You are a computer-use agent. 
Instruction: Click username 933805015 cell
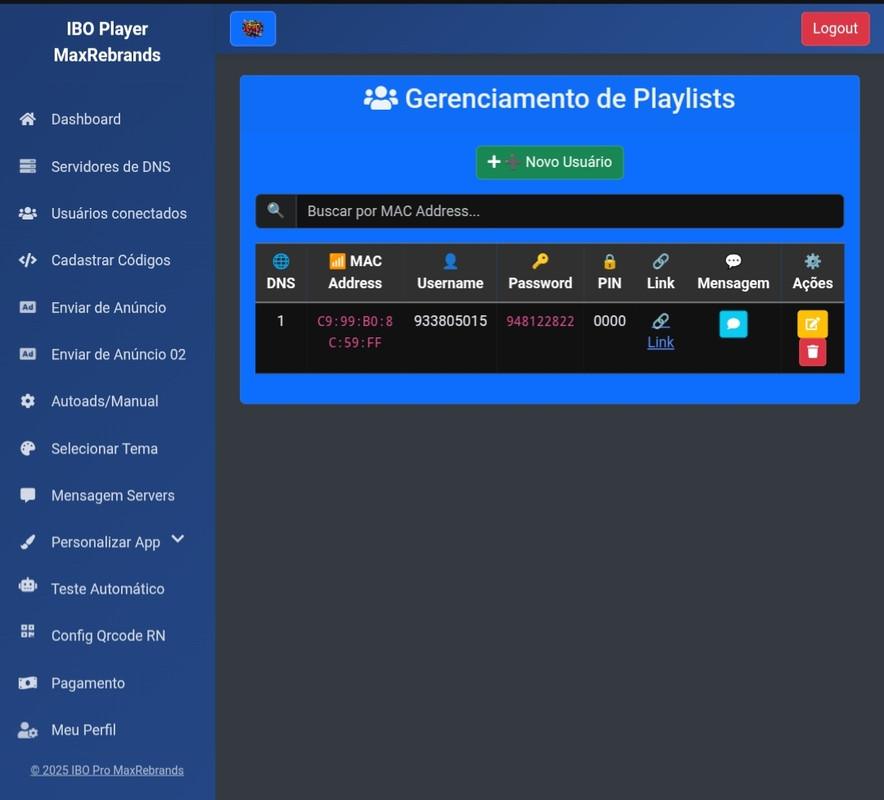tap(450, 321)
